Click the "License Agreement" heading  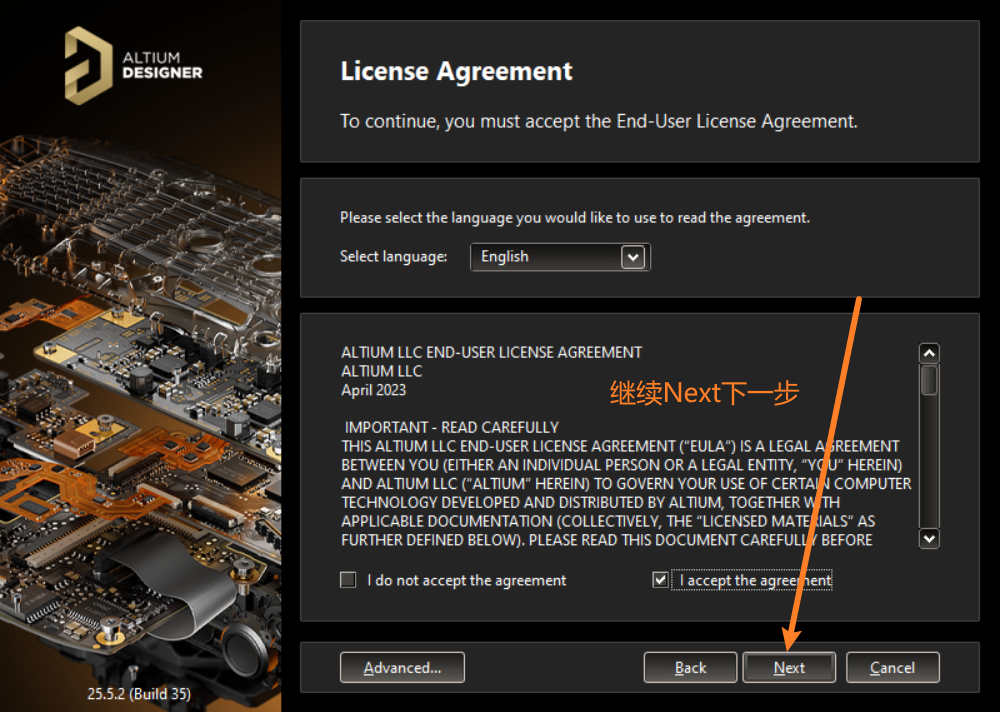pos(457,71)
